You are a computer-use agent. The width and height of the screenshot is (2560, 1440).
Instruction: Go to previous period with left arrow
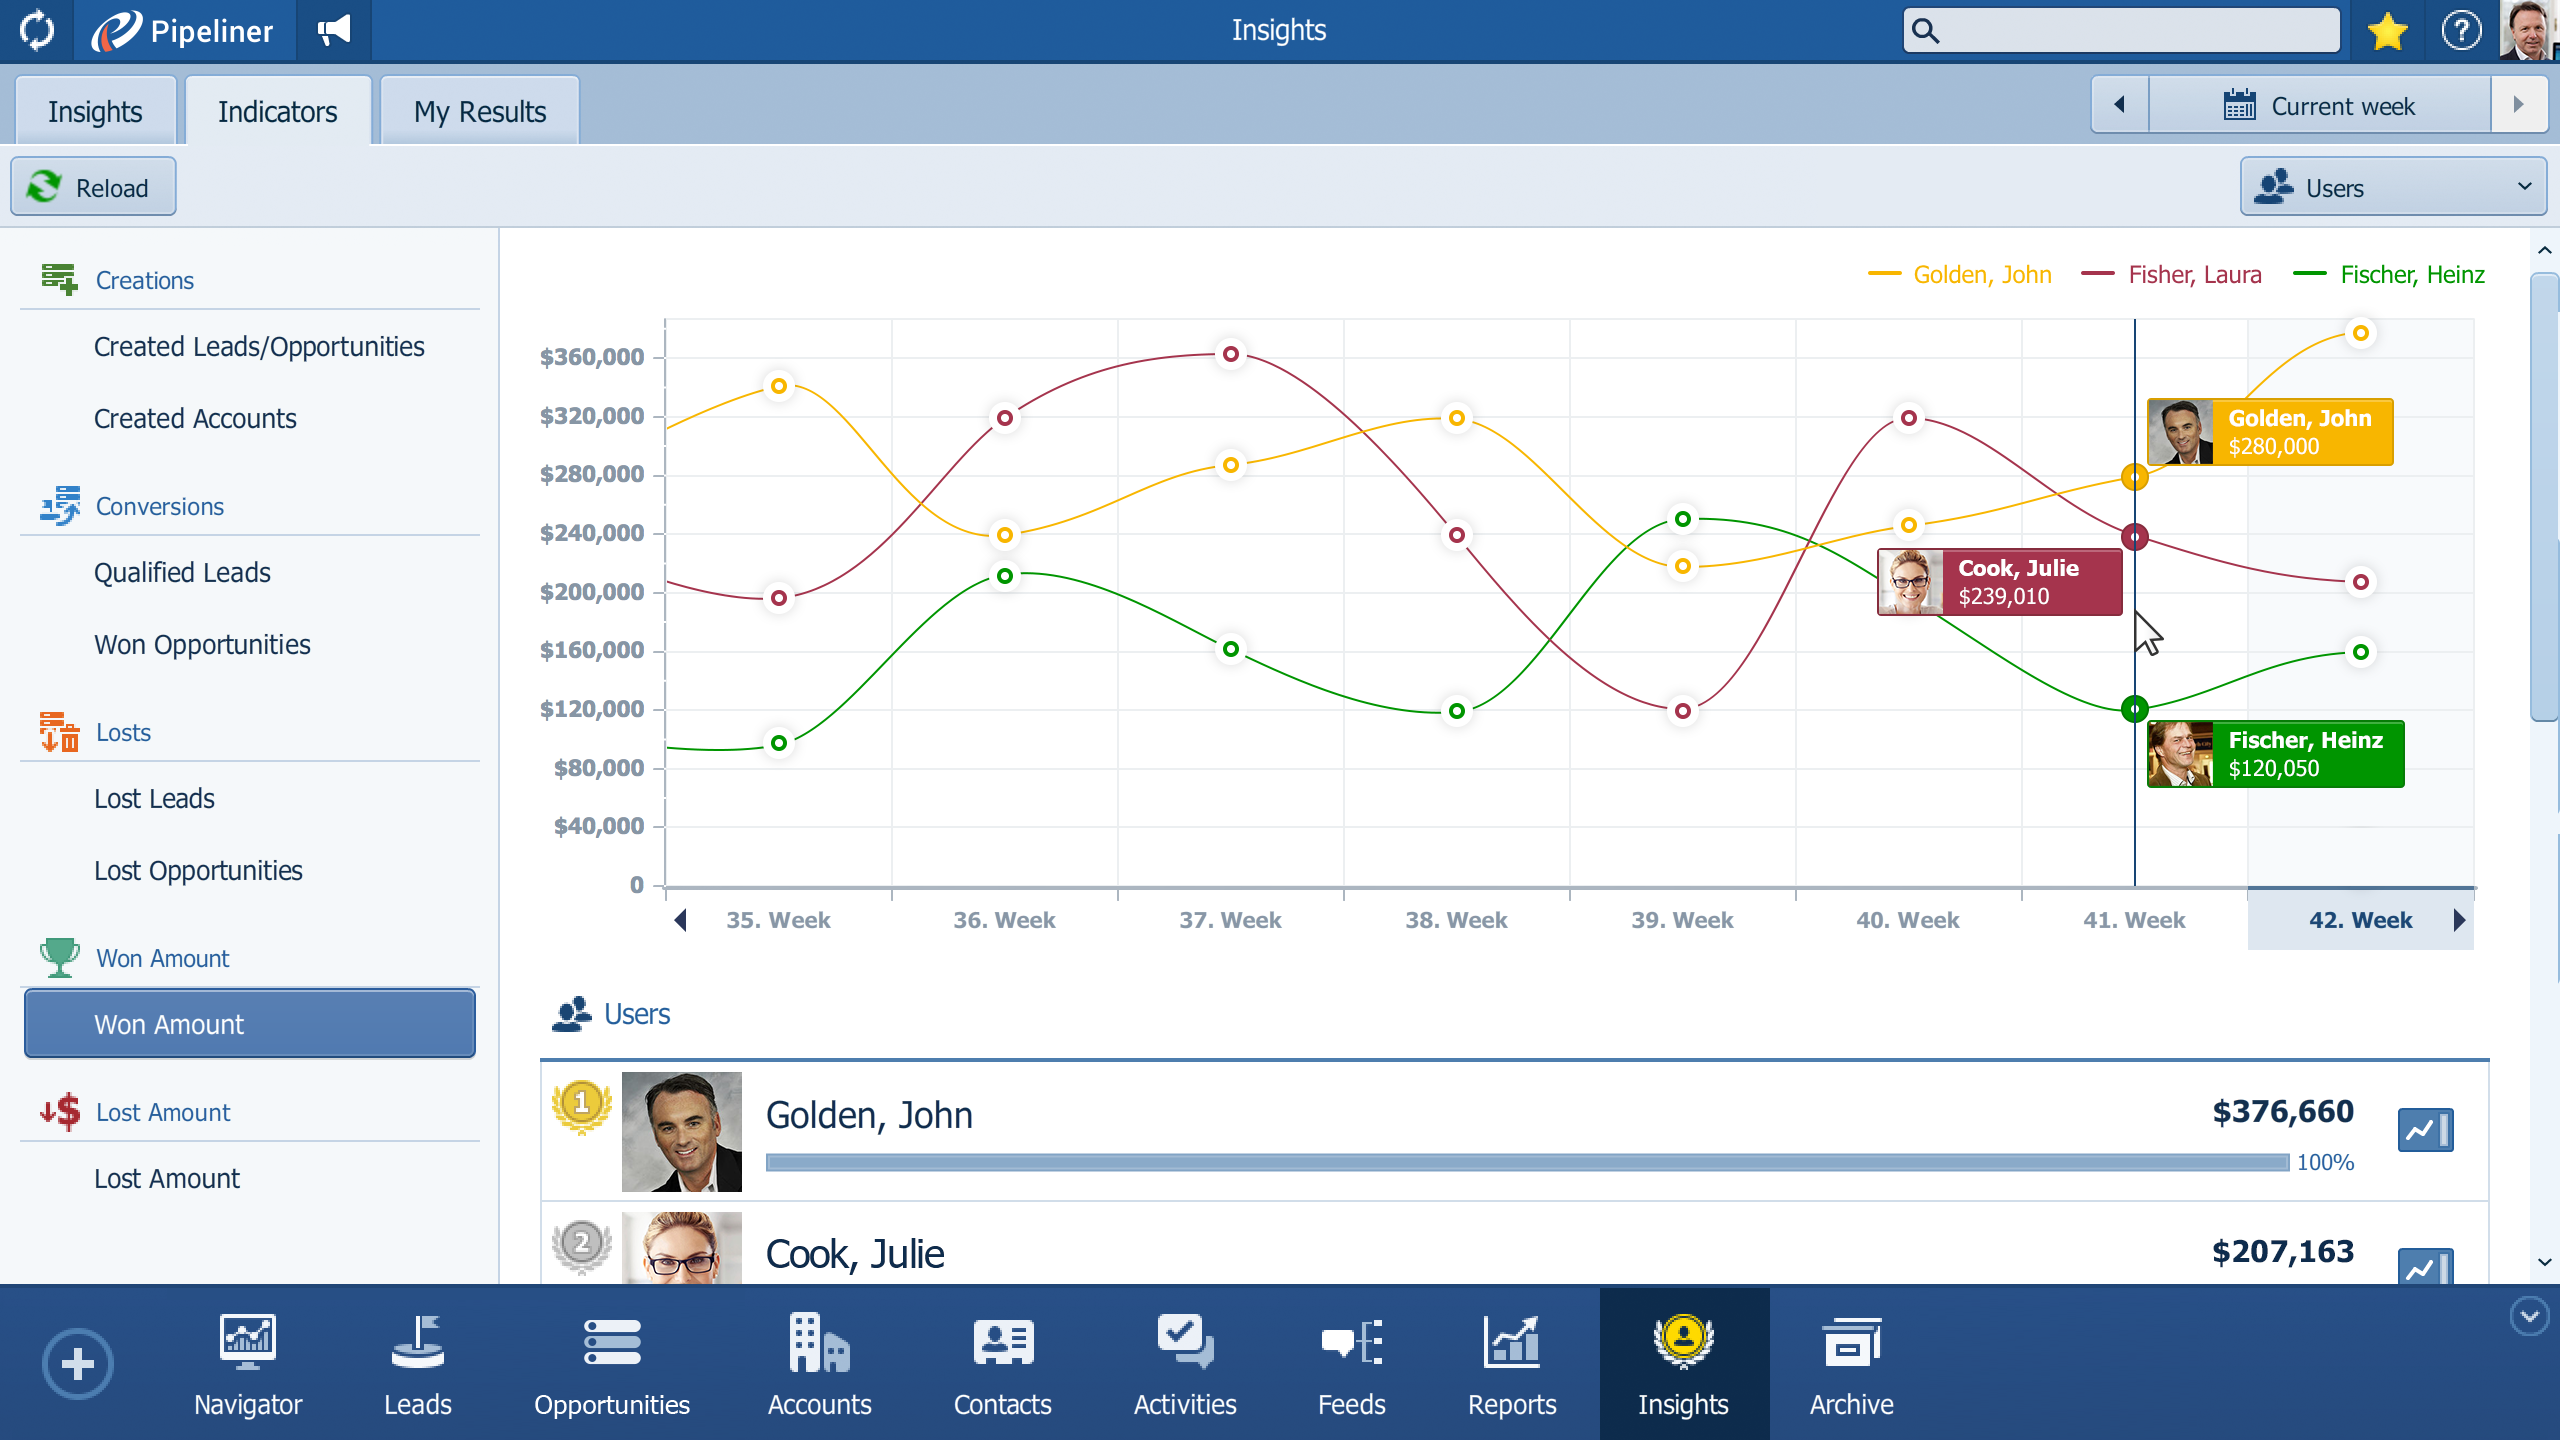2119,105
